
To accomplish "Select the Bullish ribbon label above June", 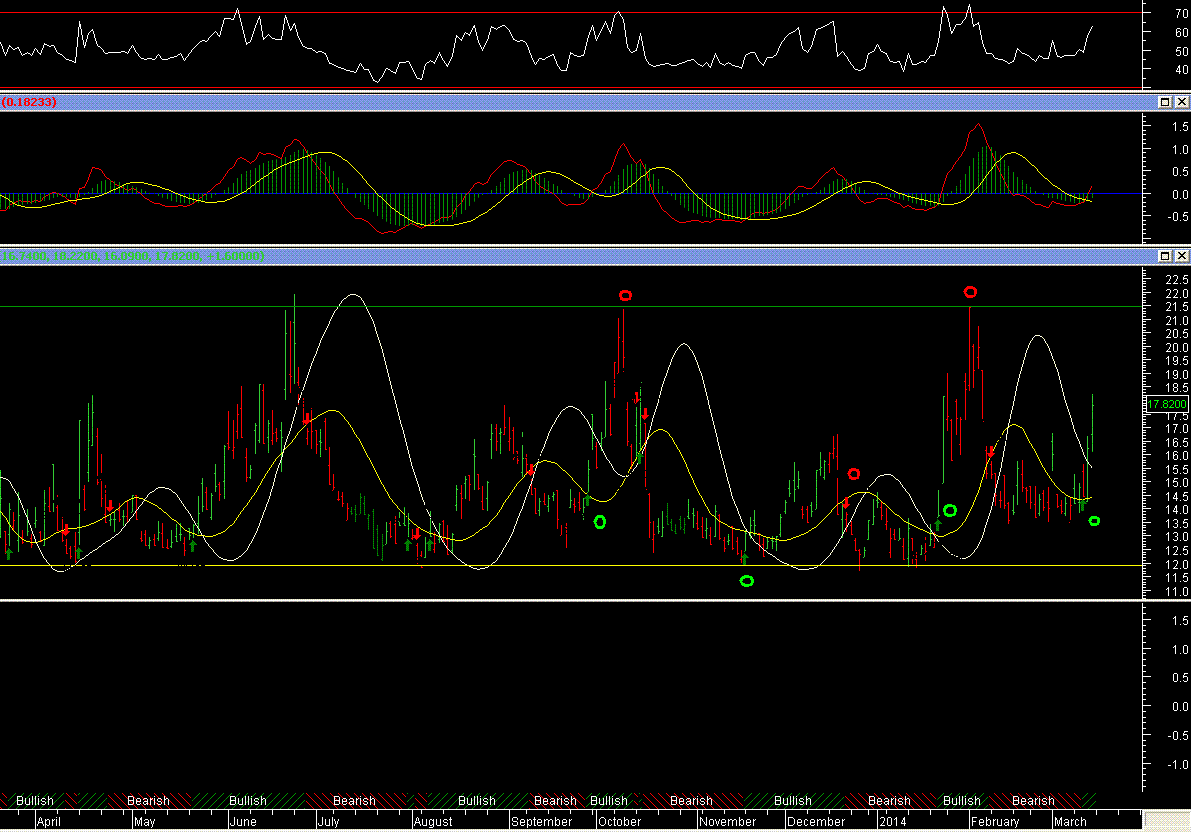I will click(248, 801).
